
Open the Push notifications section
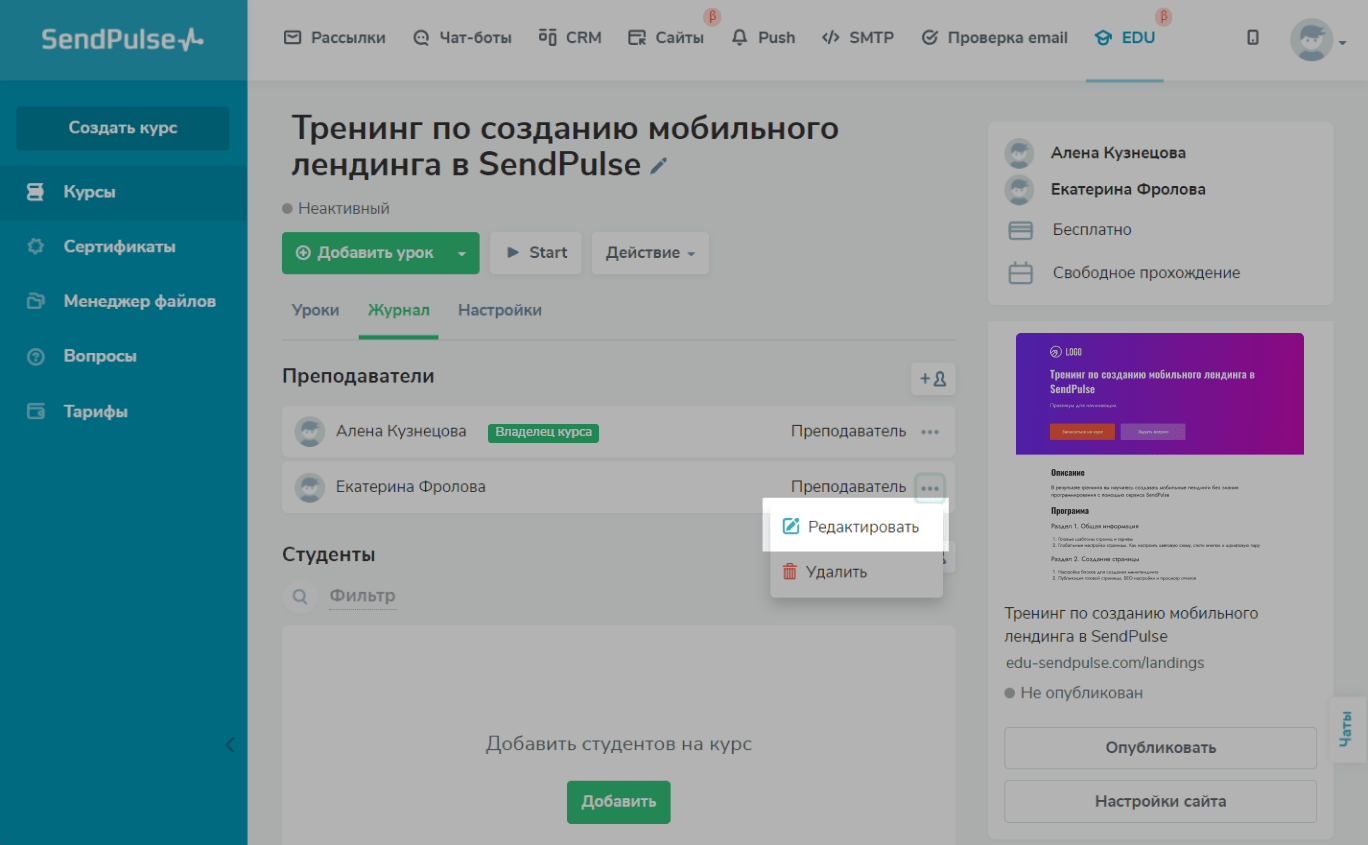pyautogui.click(x=763, y=38)
